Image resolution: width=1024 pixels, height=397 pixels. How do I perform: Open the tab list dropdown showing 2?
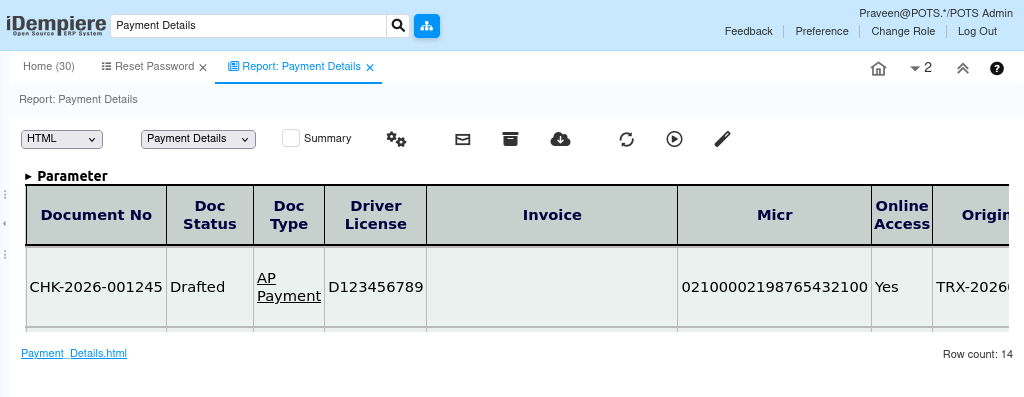(x=921, y=68)
